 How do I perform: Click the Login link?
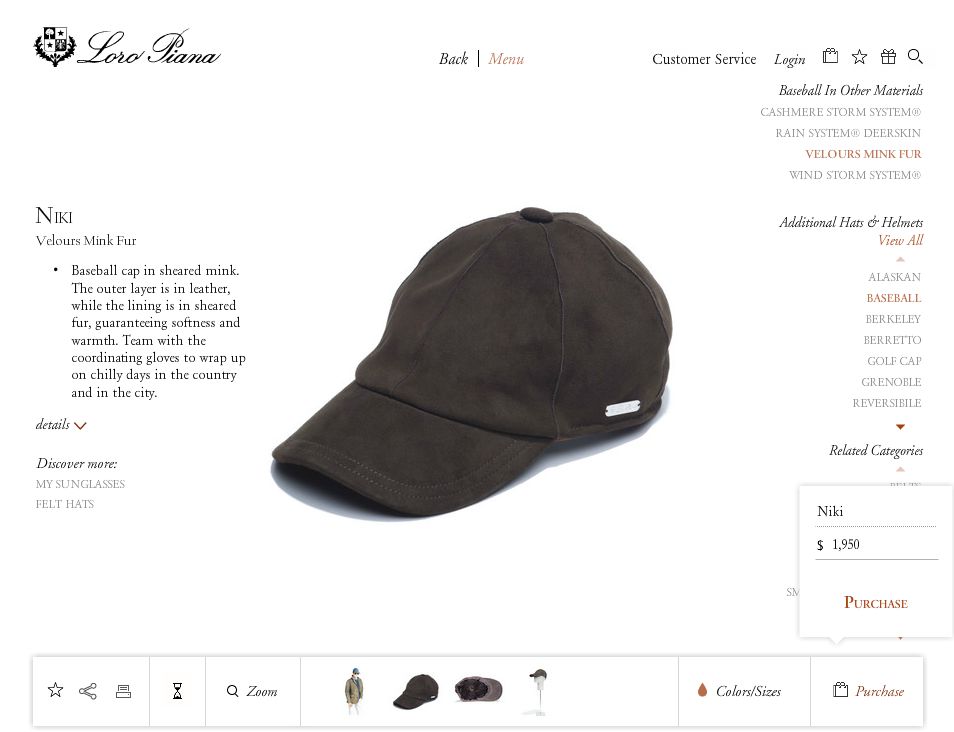click(x=789, y=59)
